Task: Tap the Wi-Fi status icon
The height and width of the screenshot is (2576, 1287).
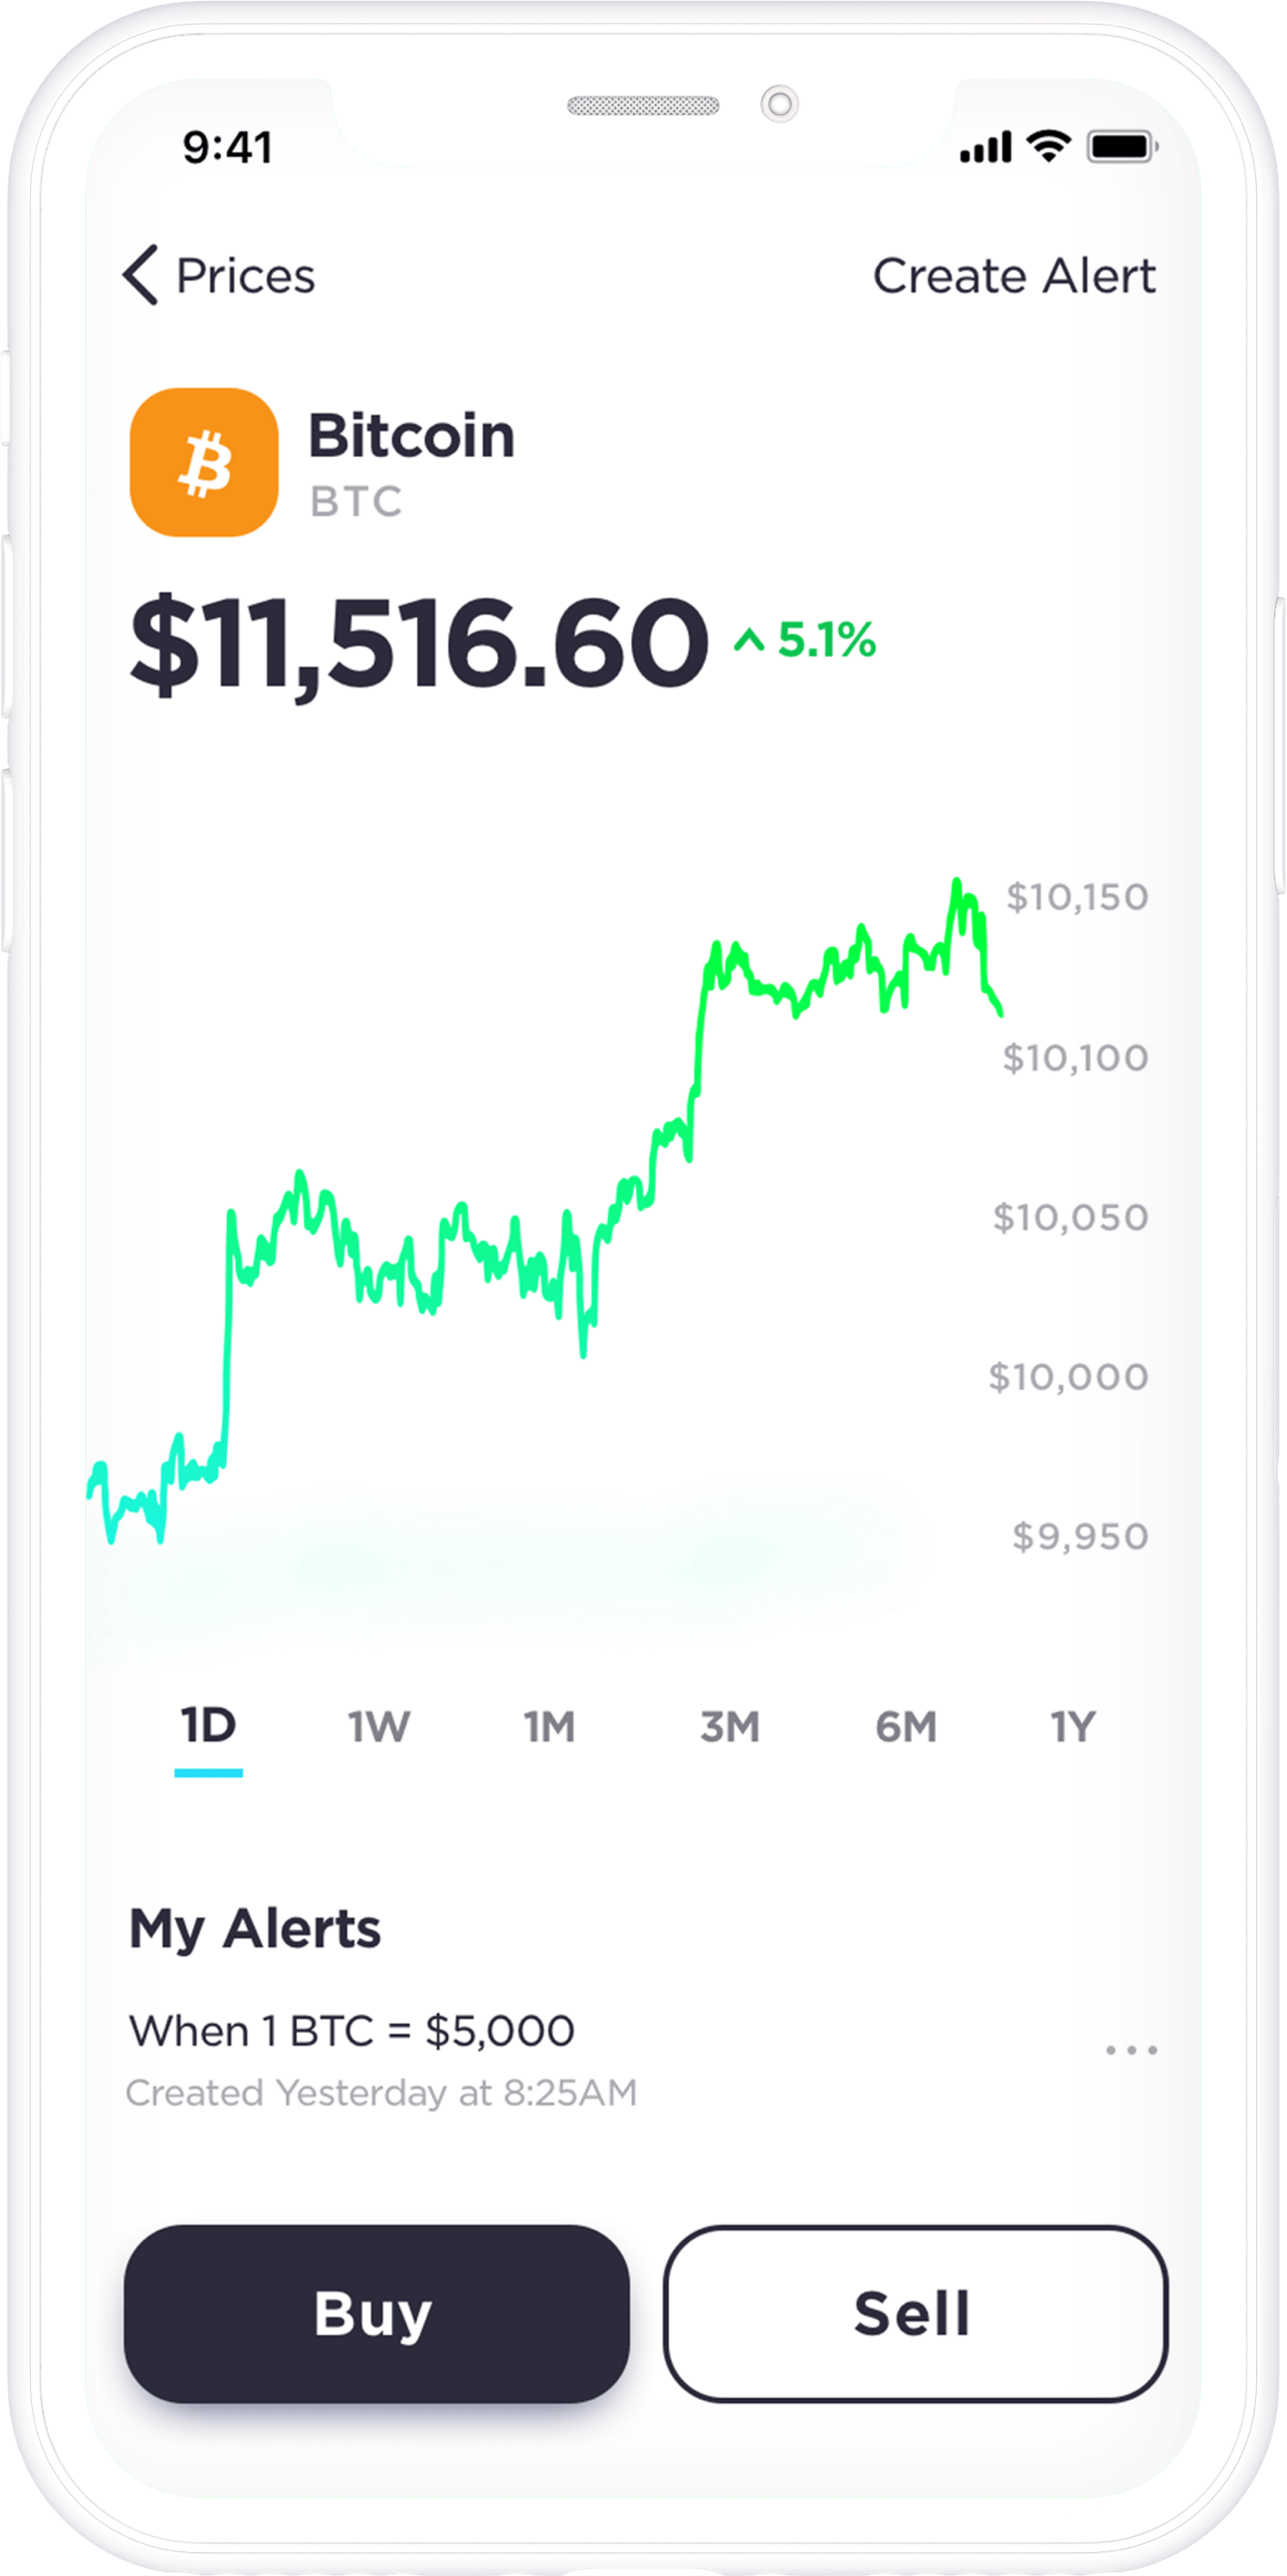Action: (1048, 146)
